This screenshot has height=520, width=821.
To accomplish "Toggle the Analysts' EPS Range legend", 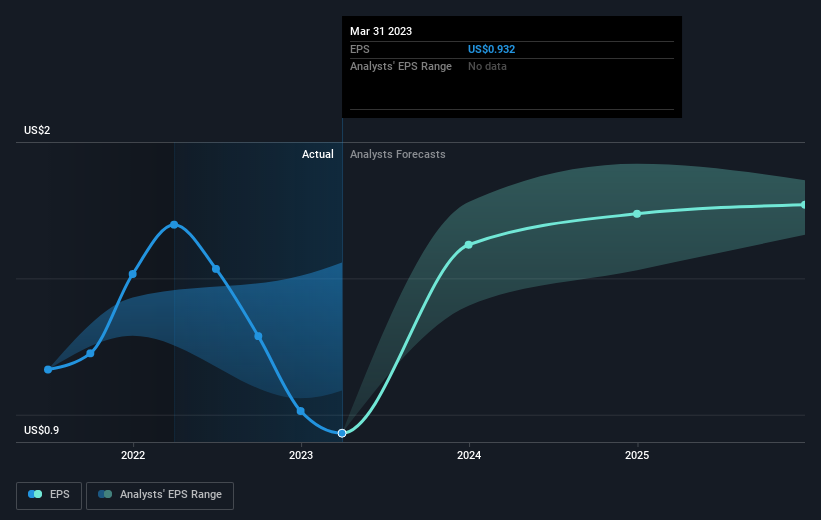I will (160, 495).
